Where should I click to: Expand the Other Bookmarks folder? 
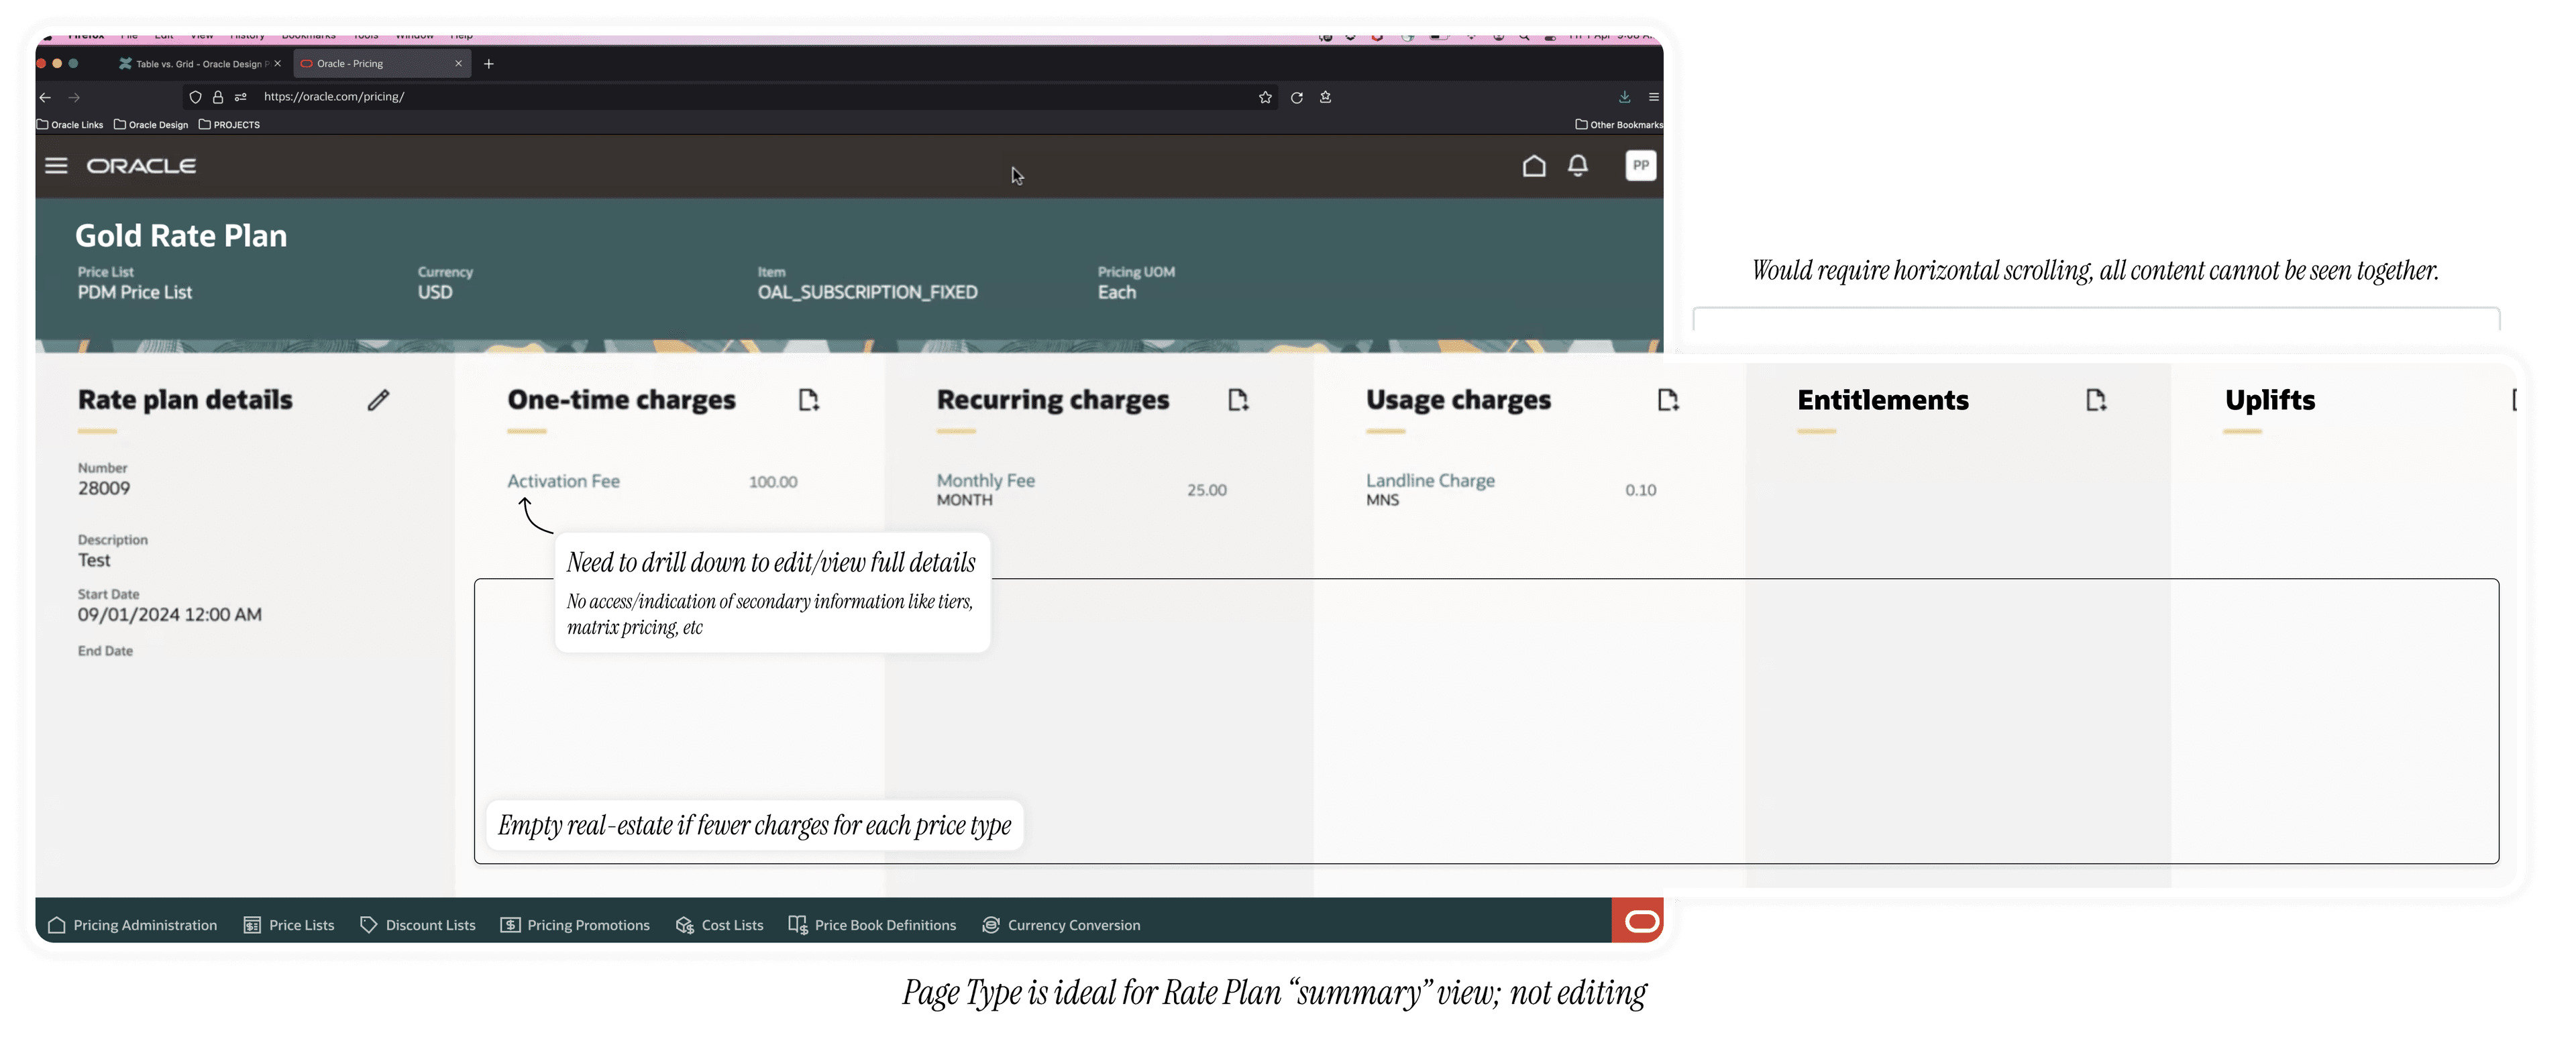(1619, 125)
